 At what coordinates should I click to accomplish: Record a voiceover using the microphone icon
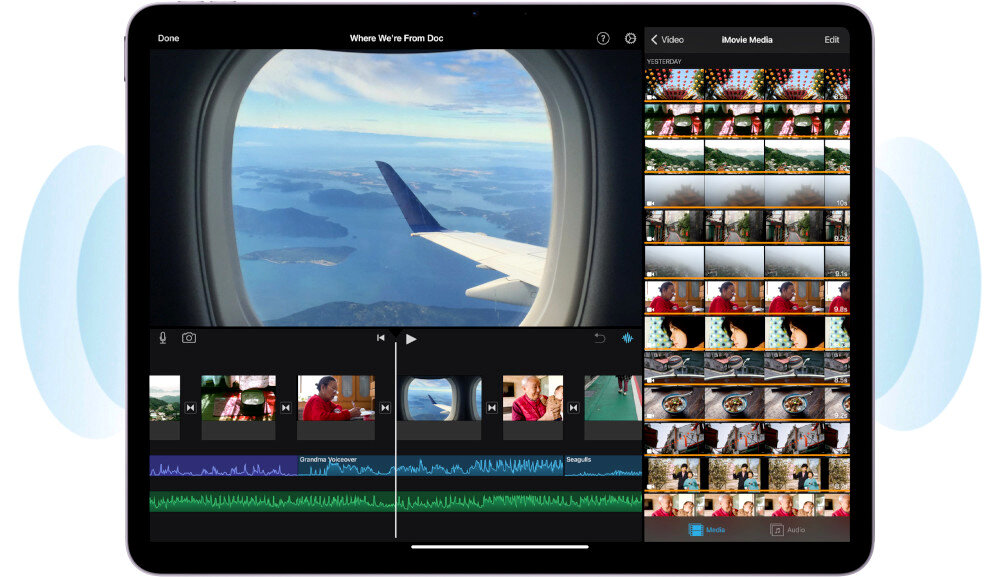coord(162,338)
